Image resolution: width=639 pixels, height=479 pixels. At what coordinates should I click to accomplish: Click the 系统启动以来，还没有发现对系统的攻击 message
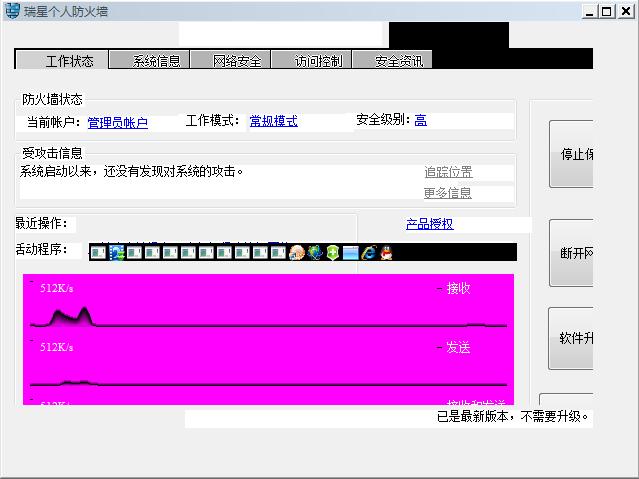coord(132,171)
